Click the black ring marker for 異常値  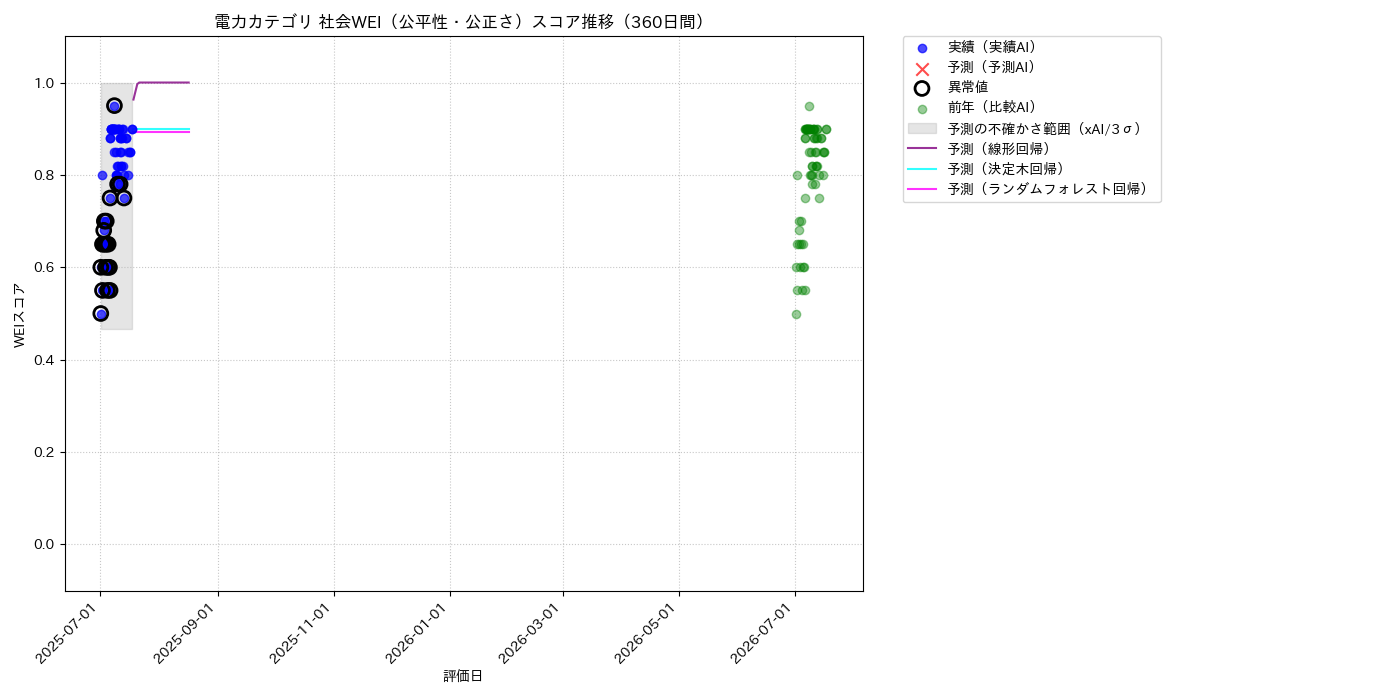click(922, 88)
